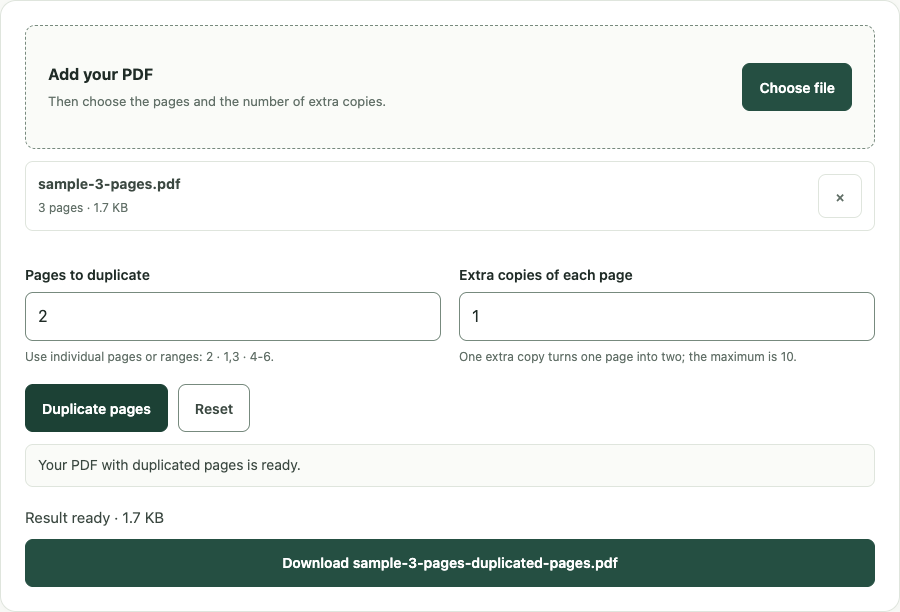
Task: Focus the Extra copies of each page field
Action: 667,316
